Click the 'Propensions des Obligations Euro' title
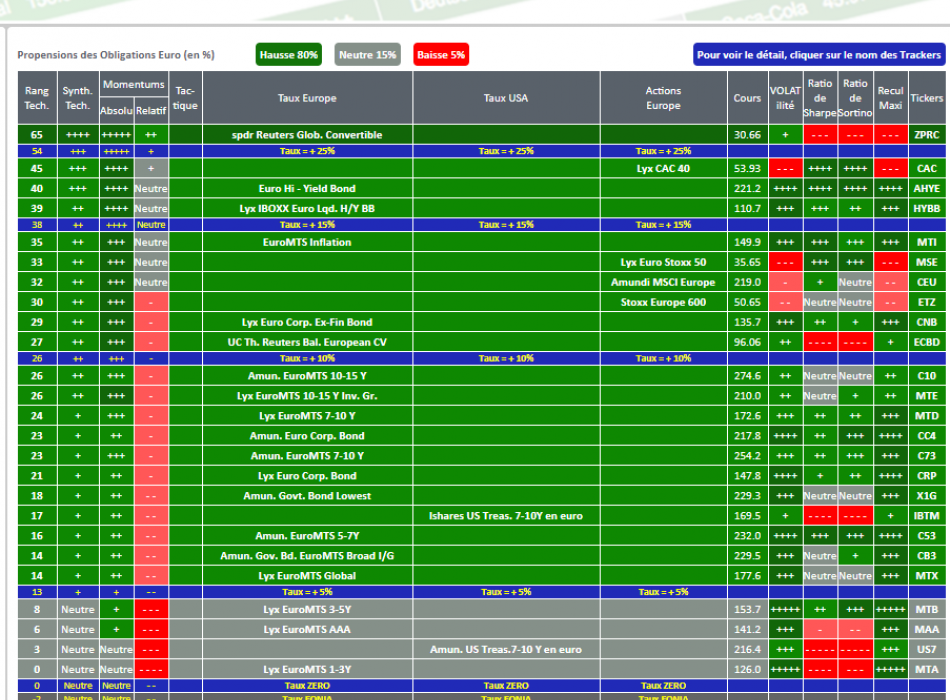The height and width of the screenshot is (700, 950). pyautogui.click(x=116, y=55)
